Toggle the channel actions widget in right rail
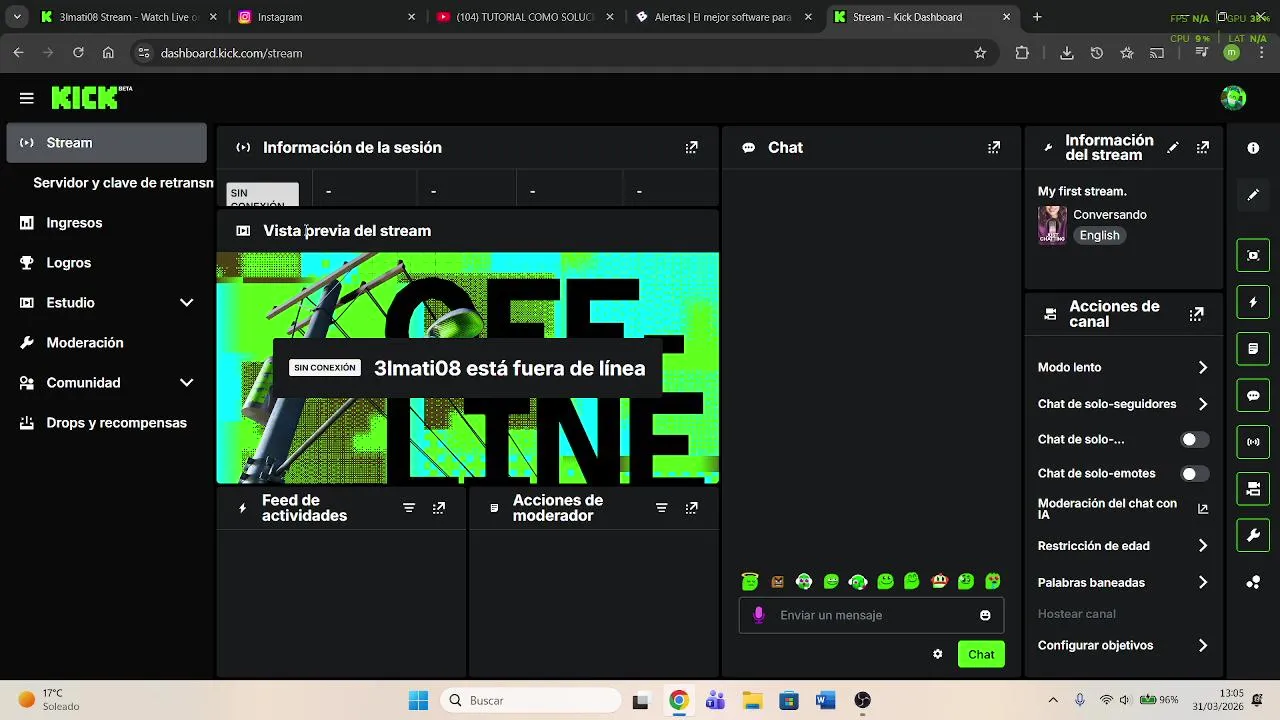Viewport: 1280px width, 720px height. point(1253,489)
